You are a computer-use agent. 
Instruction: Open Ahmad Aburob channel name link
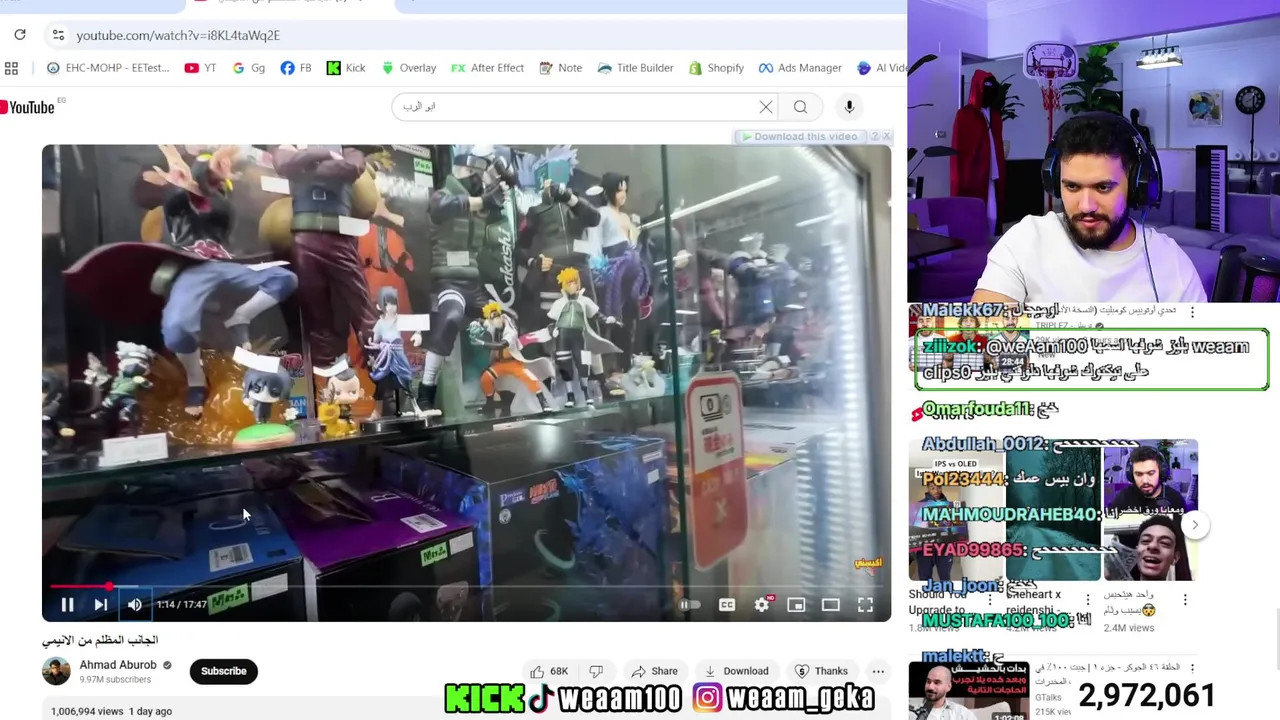pyautogui.click(x=118, y=665)
